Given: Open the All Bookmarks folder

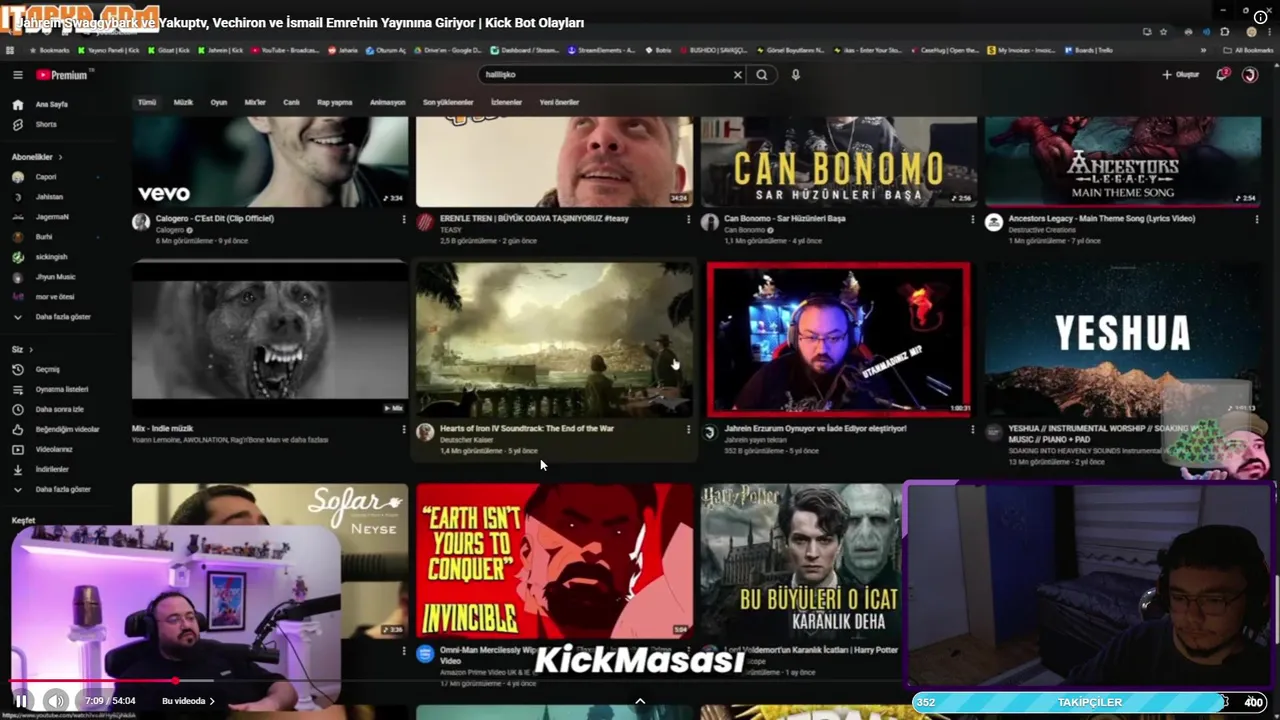Looking at the screenshot, I should pyautogui.click(x=1249, y=50).
